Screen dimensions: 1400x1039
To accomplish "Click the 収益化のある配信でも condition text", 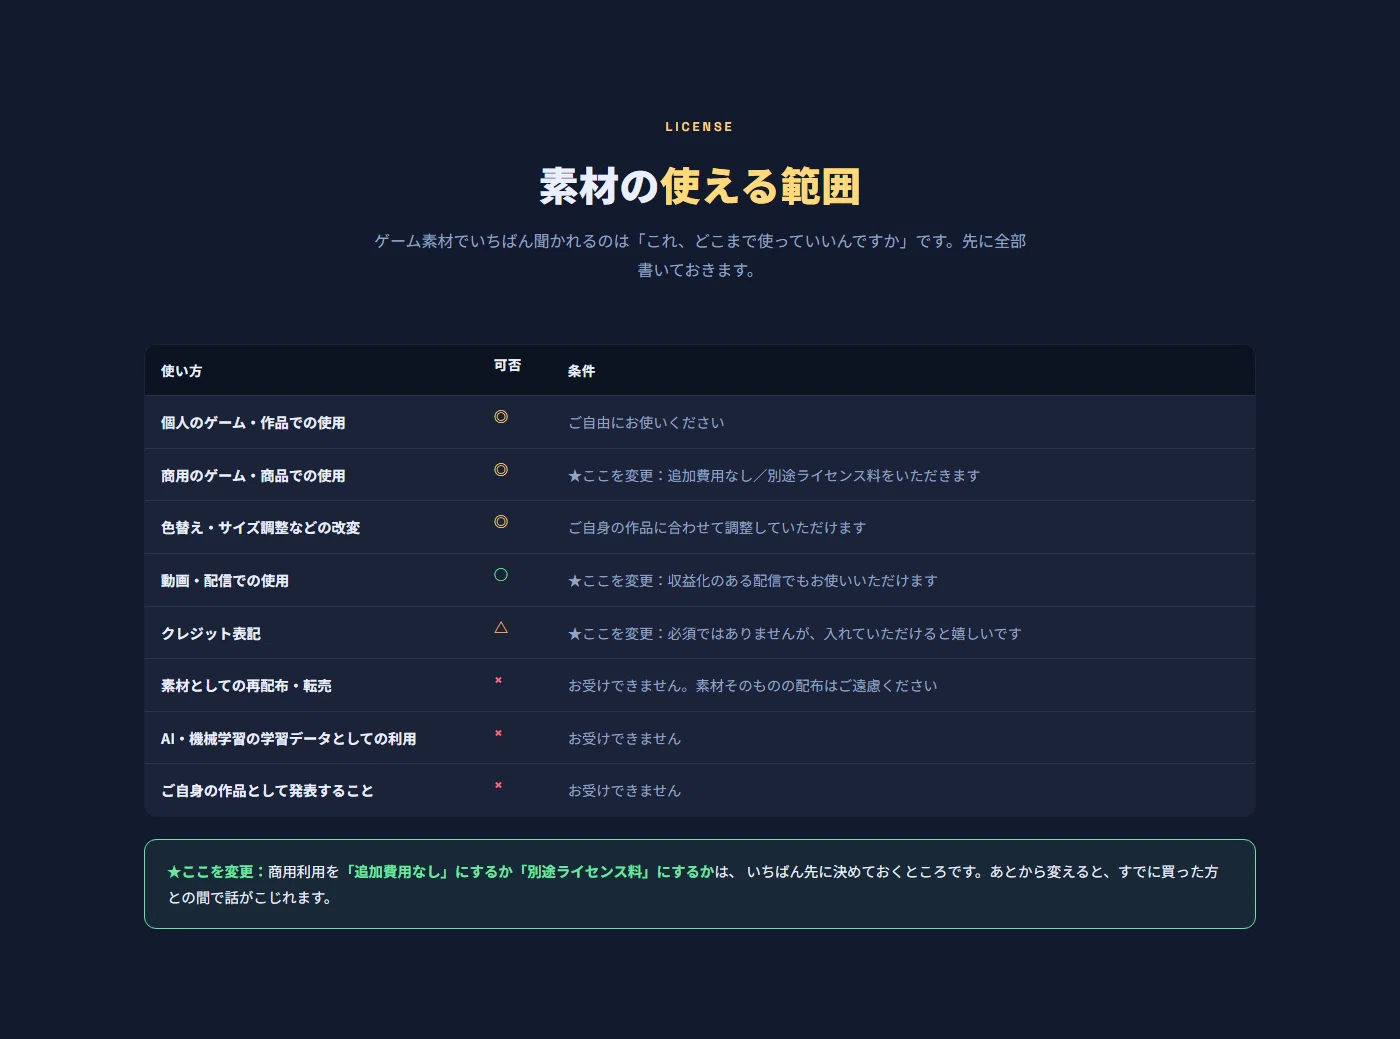I will 753,581.
